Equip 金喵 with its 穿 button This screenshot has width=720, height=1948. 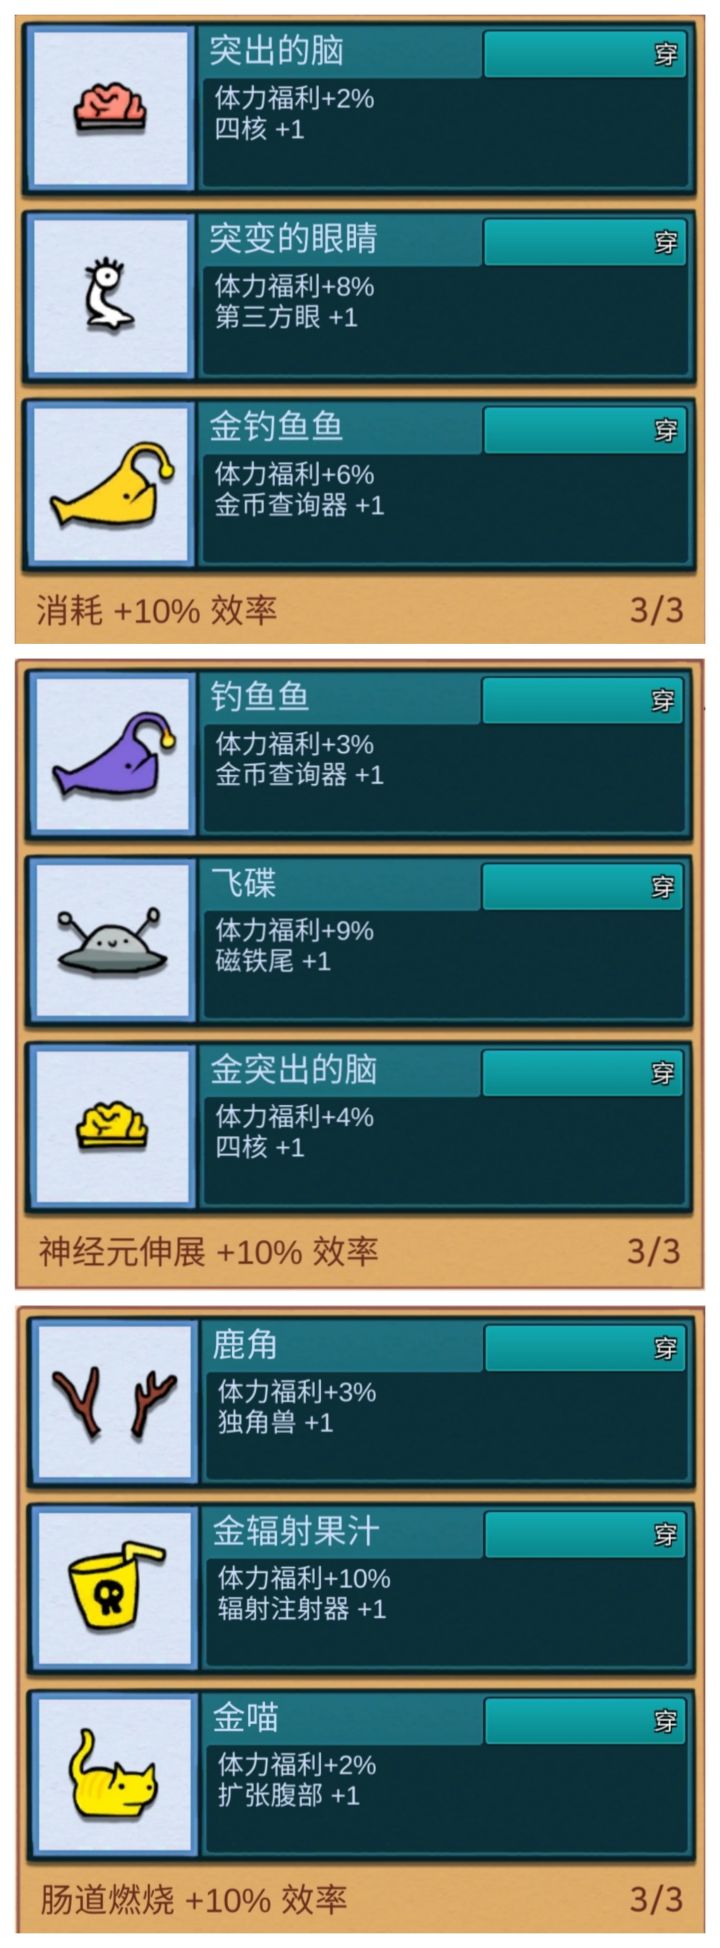click(x=586, y=1721)
